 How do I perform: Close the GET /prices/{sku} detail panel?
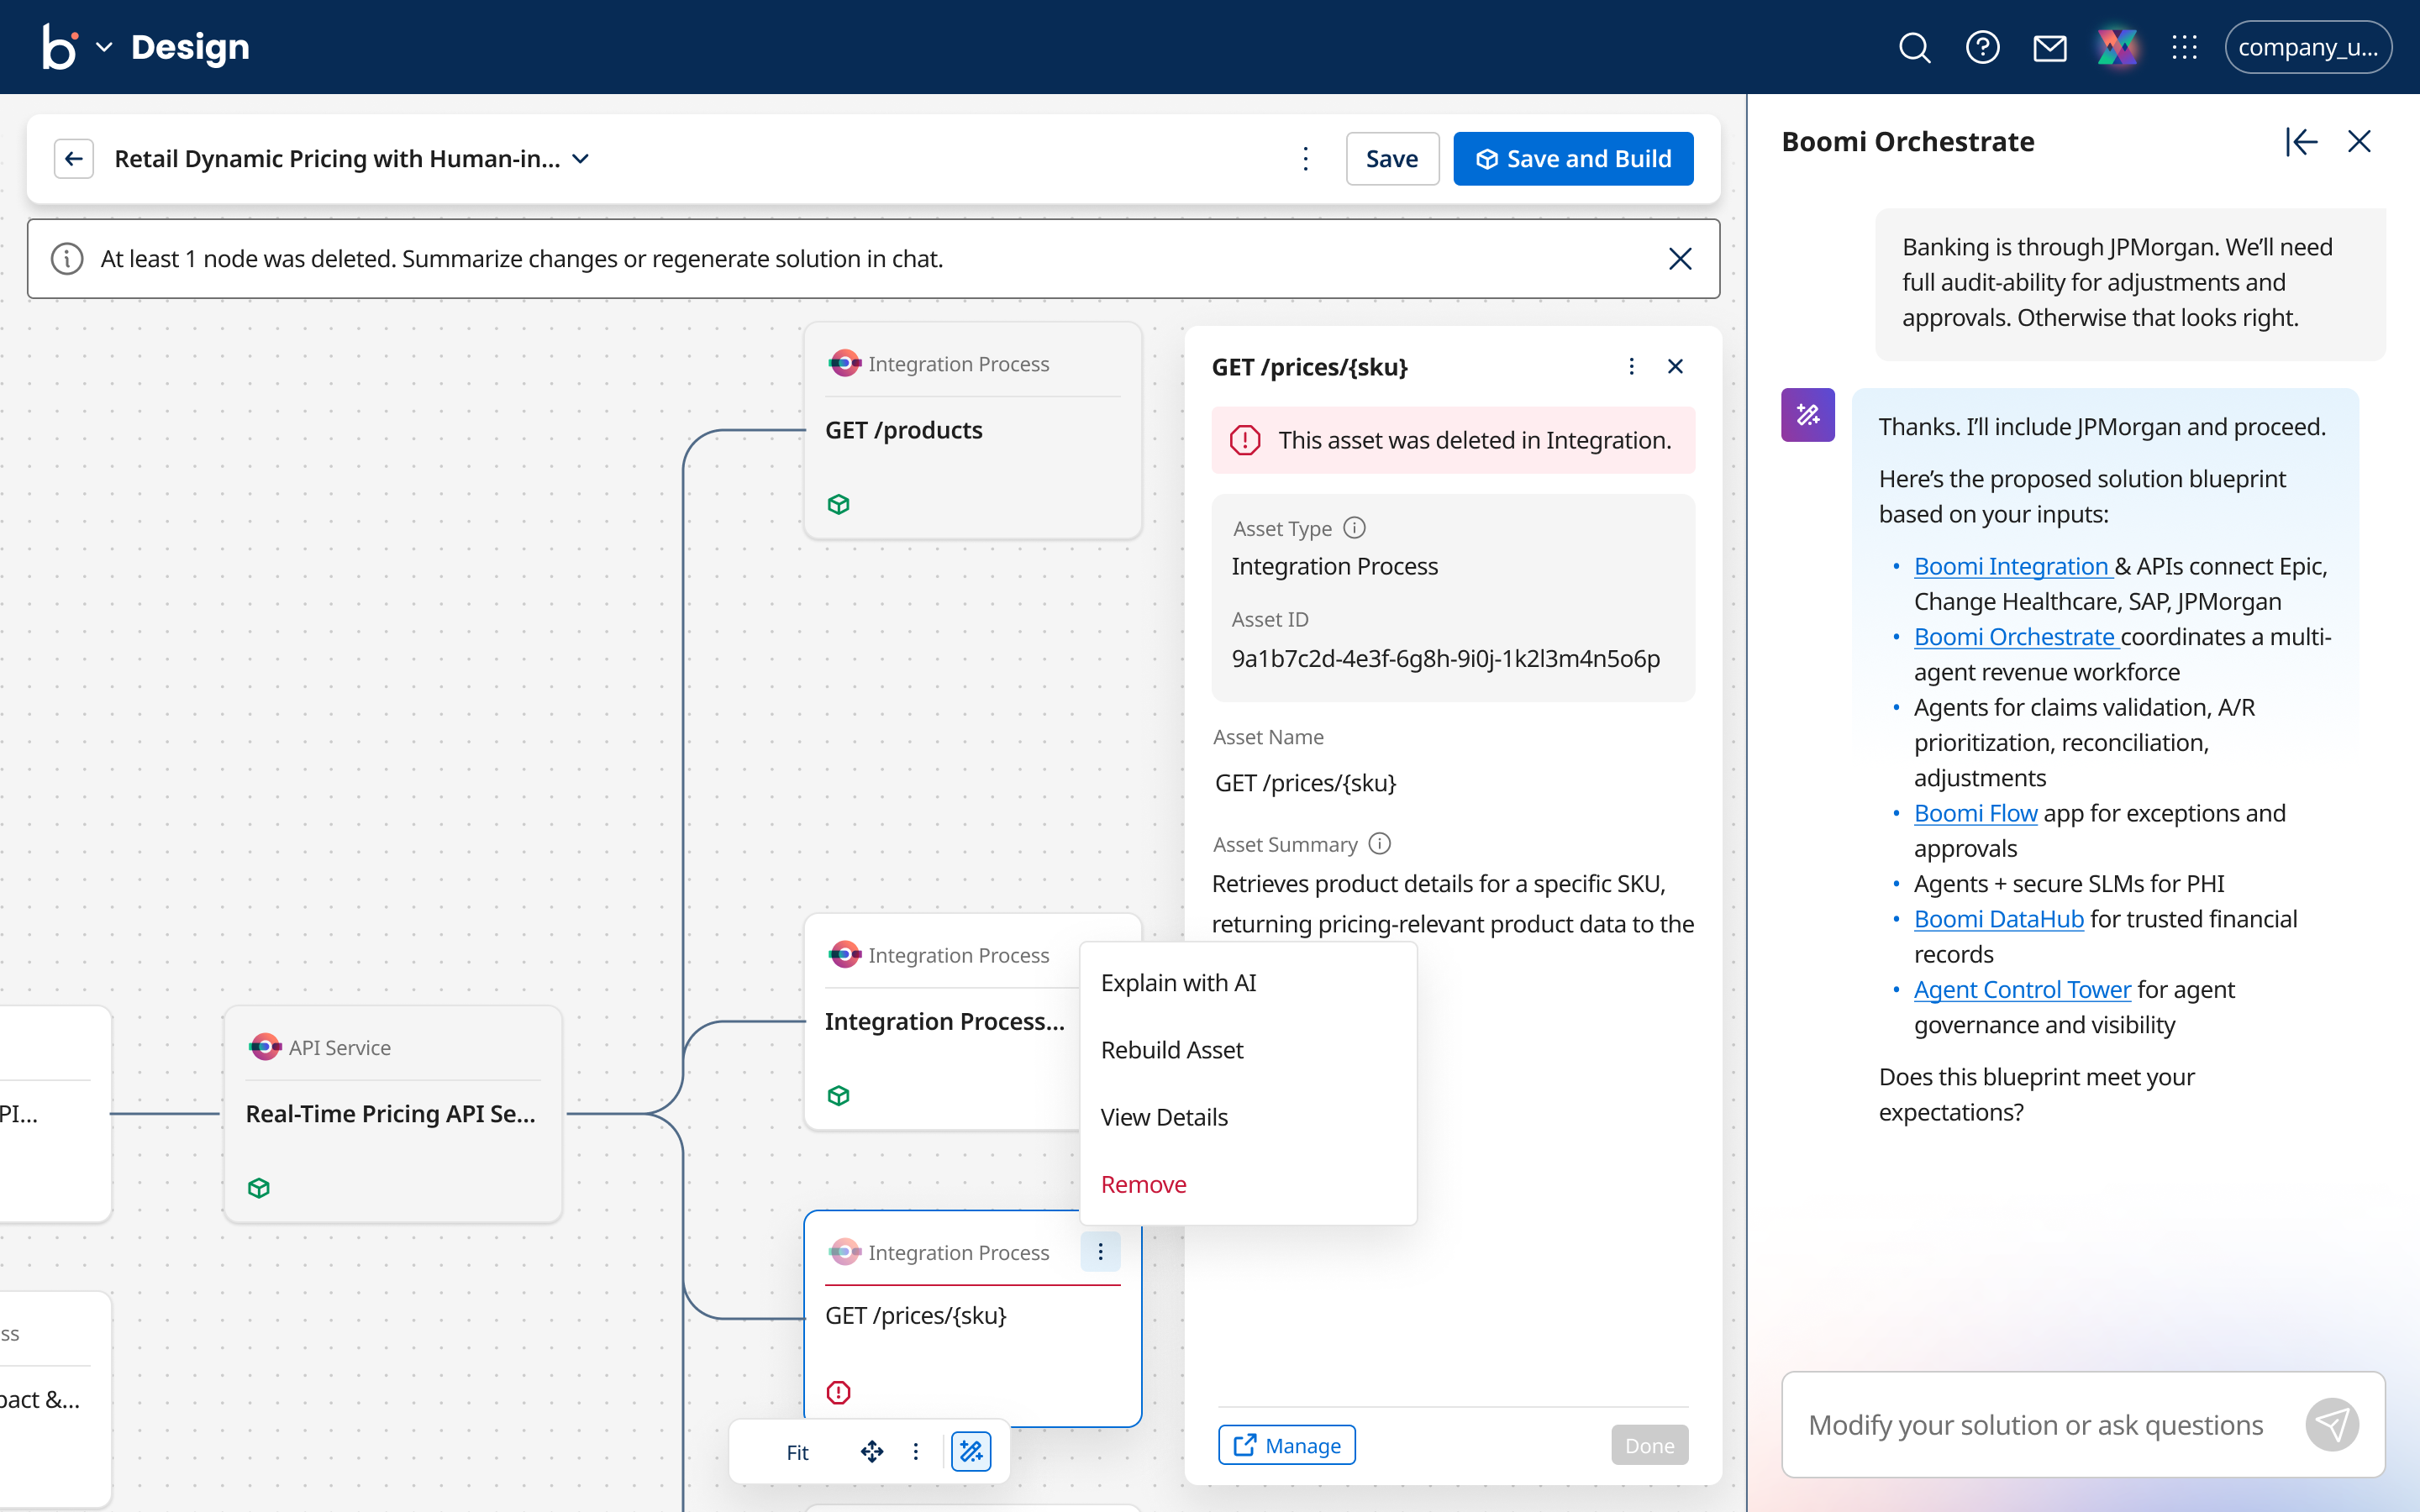pyautogui.click(x=1676, y=367)
